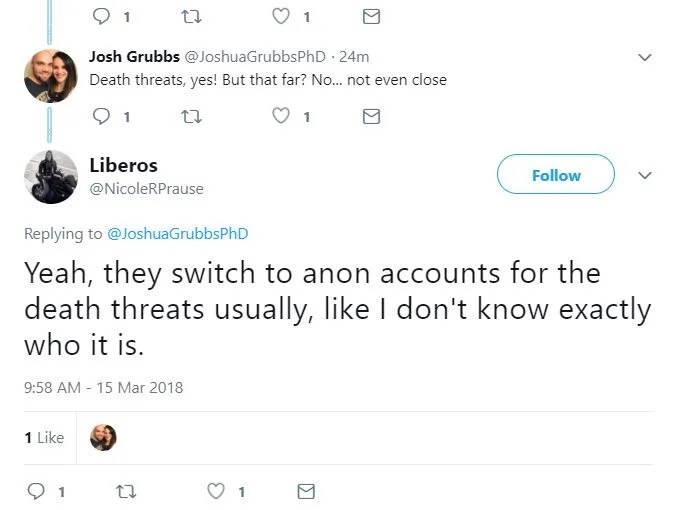Like the topmost partially visible tweet
This screenshot has height=510, width=673.
click(x=282, y=16)
